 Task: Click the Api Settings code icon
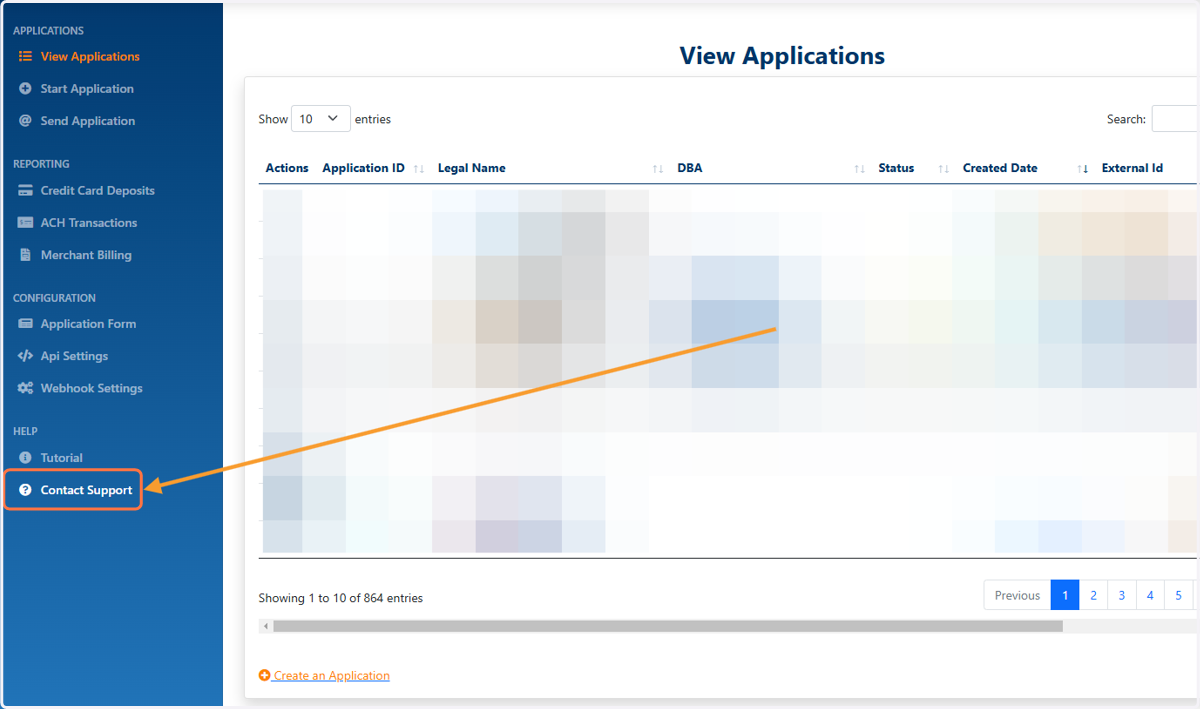tap(26, 356)
